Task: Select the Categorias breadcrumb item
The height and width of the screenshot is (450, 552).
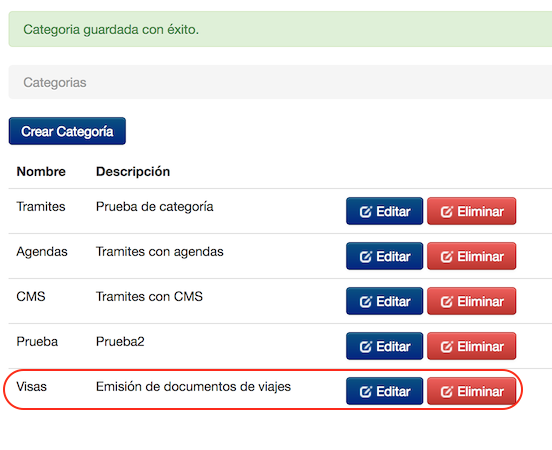Action: [55, 82]
